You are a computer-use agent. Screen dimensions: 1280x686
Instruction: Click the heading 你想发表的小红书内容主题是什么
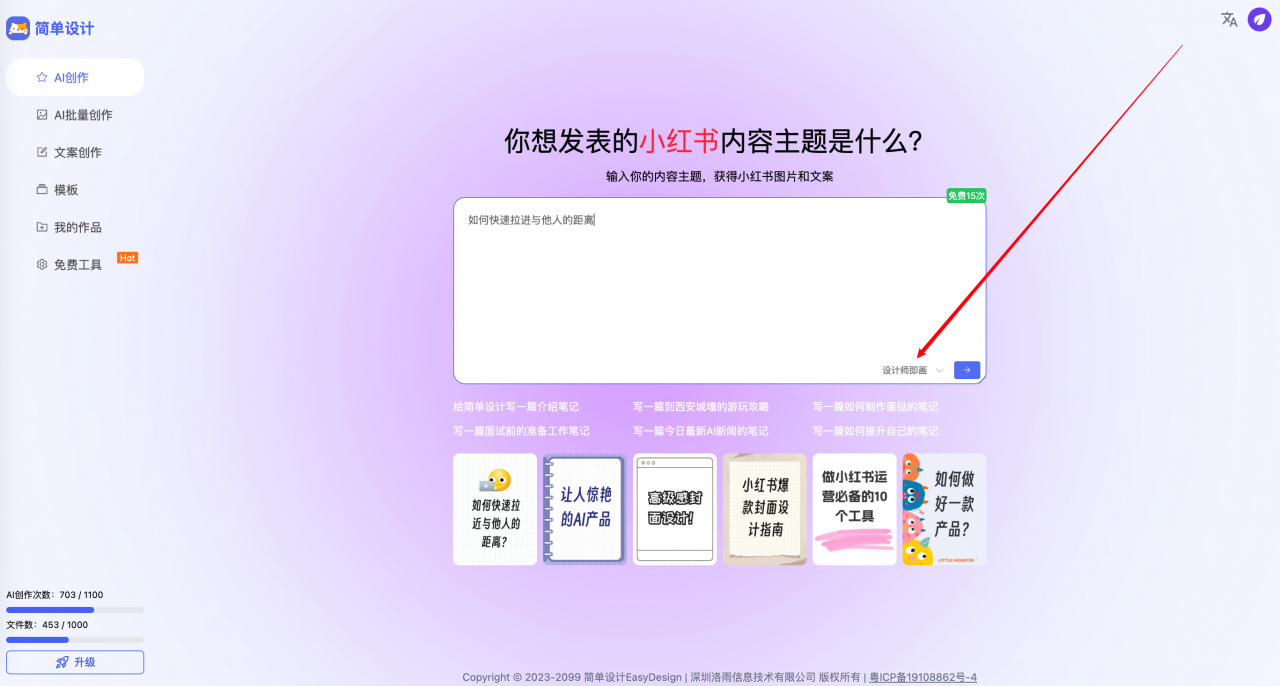coord(713,141)
